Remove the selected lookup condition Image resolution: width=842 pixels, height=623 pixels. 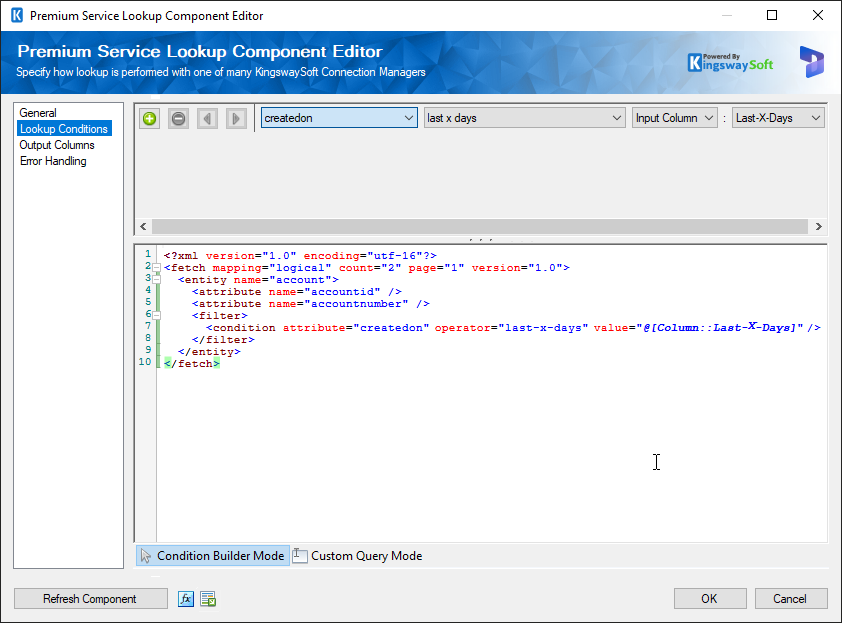[x=178, y=118]
